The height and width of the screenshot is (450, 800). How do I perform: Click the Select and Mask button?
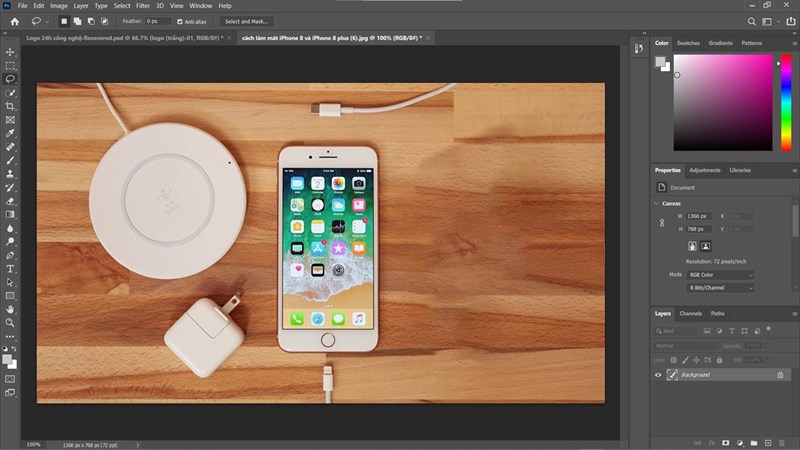(x=246, y=21)
